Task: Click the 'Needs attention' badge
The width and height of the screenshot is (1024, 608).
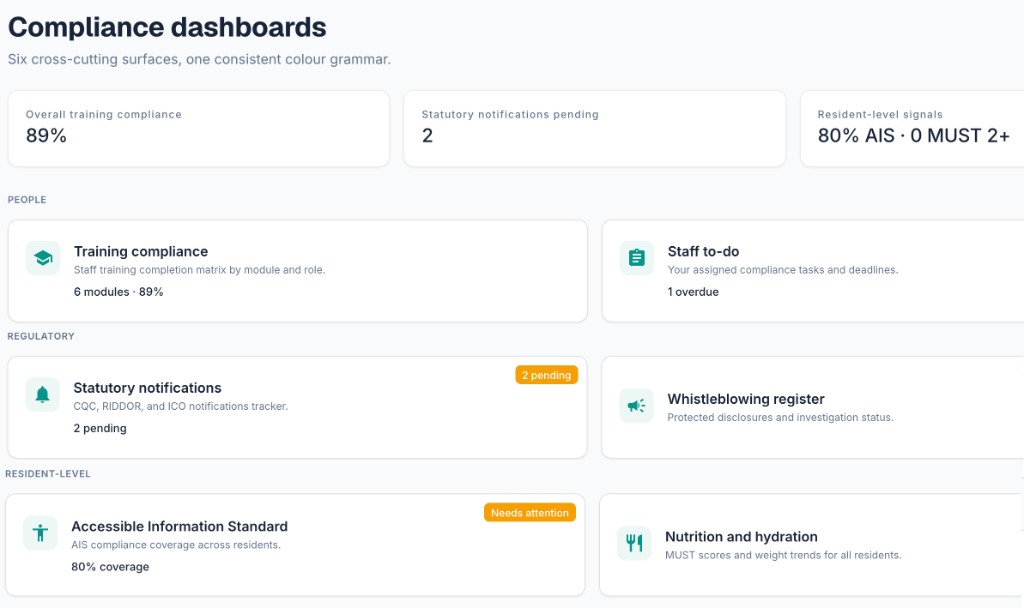Action: (530, 513)
